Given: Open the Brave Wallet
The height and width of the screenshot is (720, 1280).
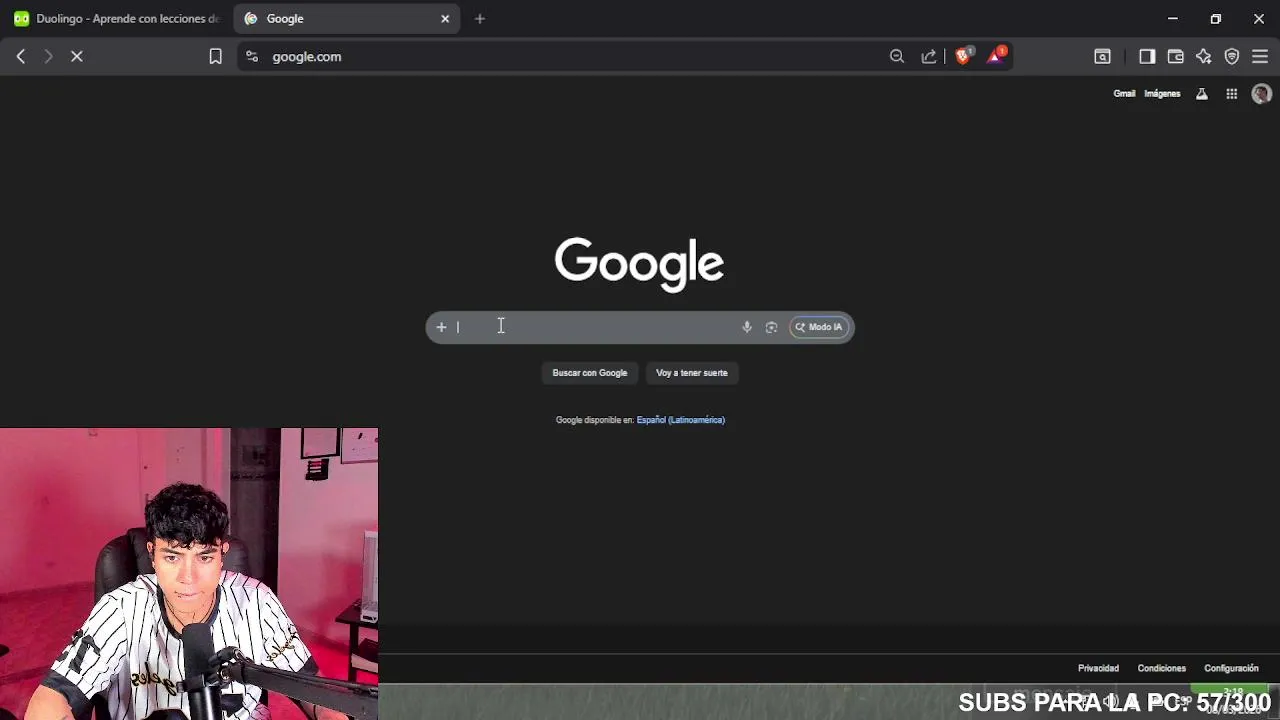Looking at the screenshot, I should [x=1175, y=57].
